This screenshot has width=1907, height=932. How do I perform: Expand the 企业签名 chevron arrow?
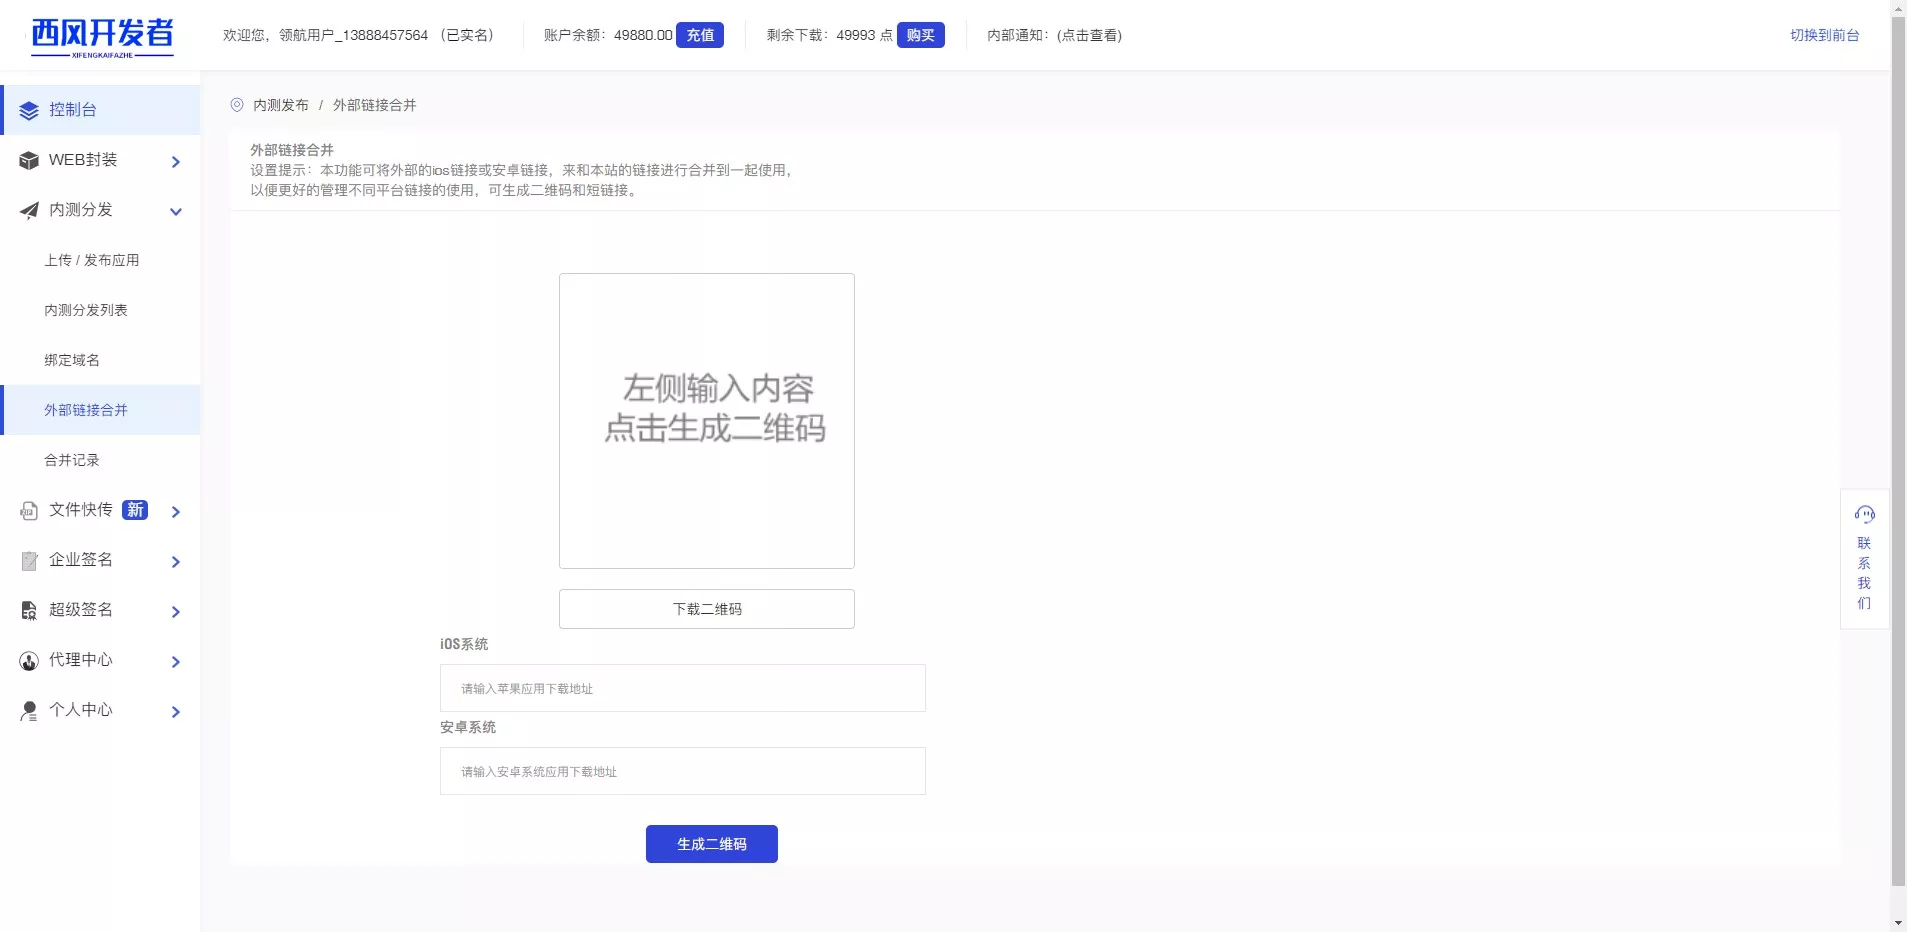coord(176,562)
